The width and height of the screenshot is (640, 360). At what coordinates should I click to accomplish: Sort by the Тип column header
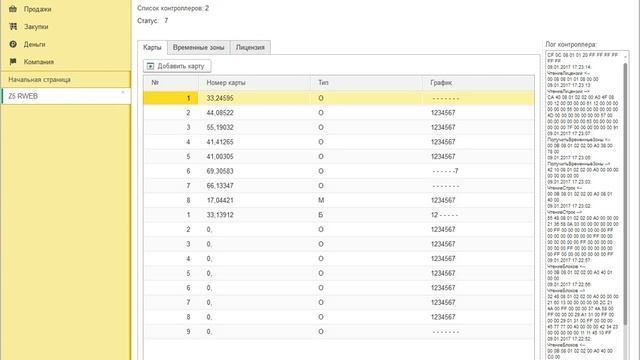pyautogui.click(x=366, y=83)
